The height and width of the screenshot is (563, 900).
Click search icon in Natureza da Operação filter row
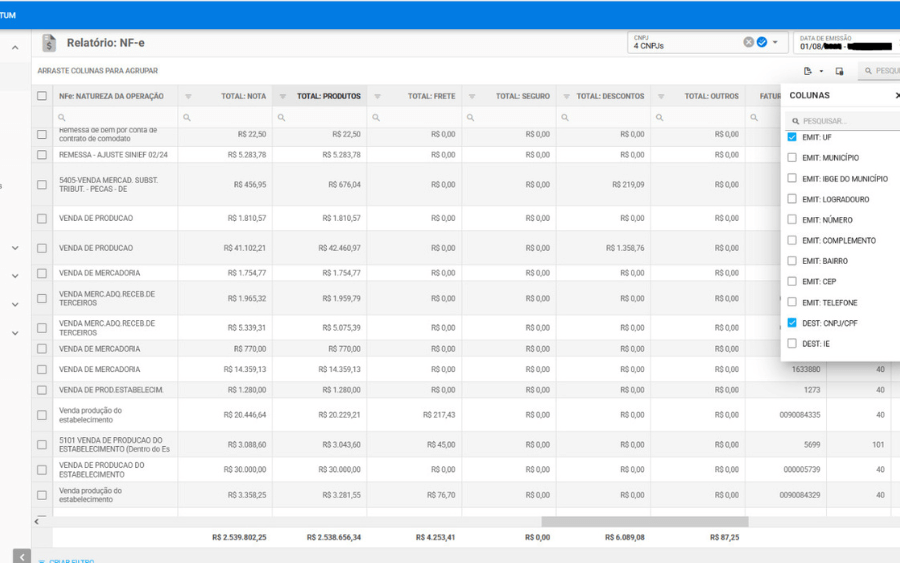point(61,118)
